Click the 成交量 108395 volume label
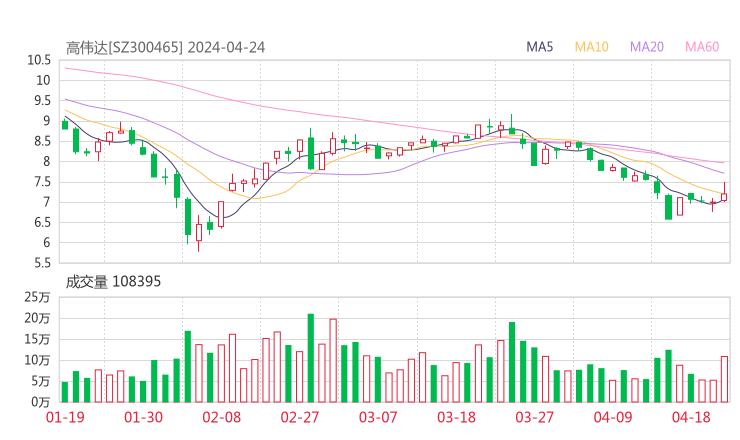The width and height of the screenshot is (740, 440). pos(113,282)
